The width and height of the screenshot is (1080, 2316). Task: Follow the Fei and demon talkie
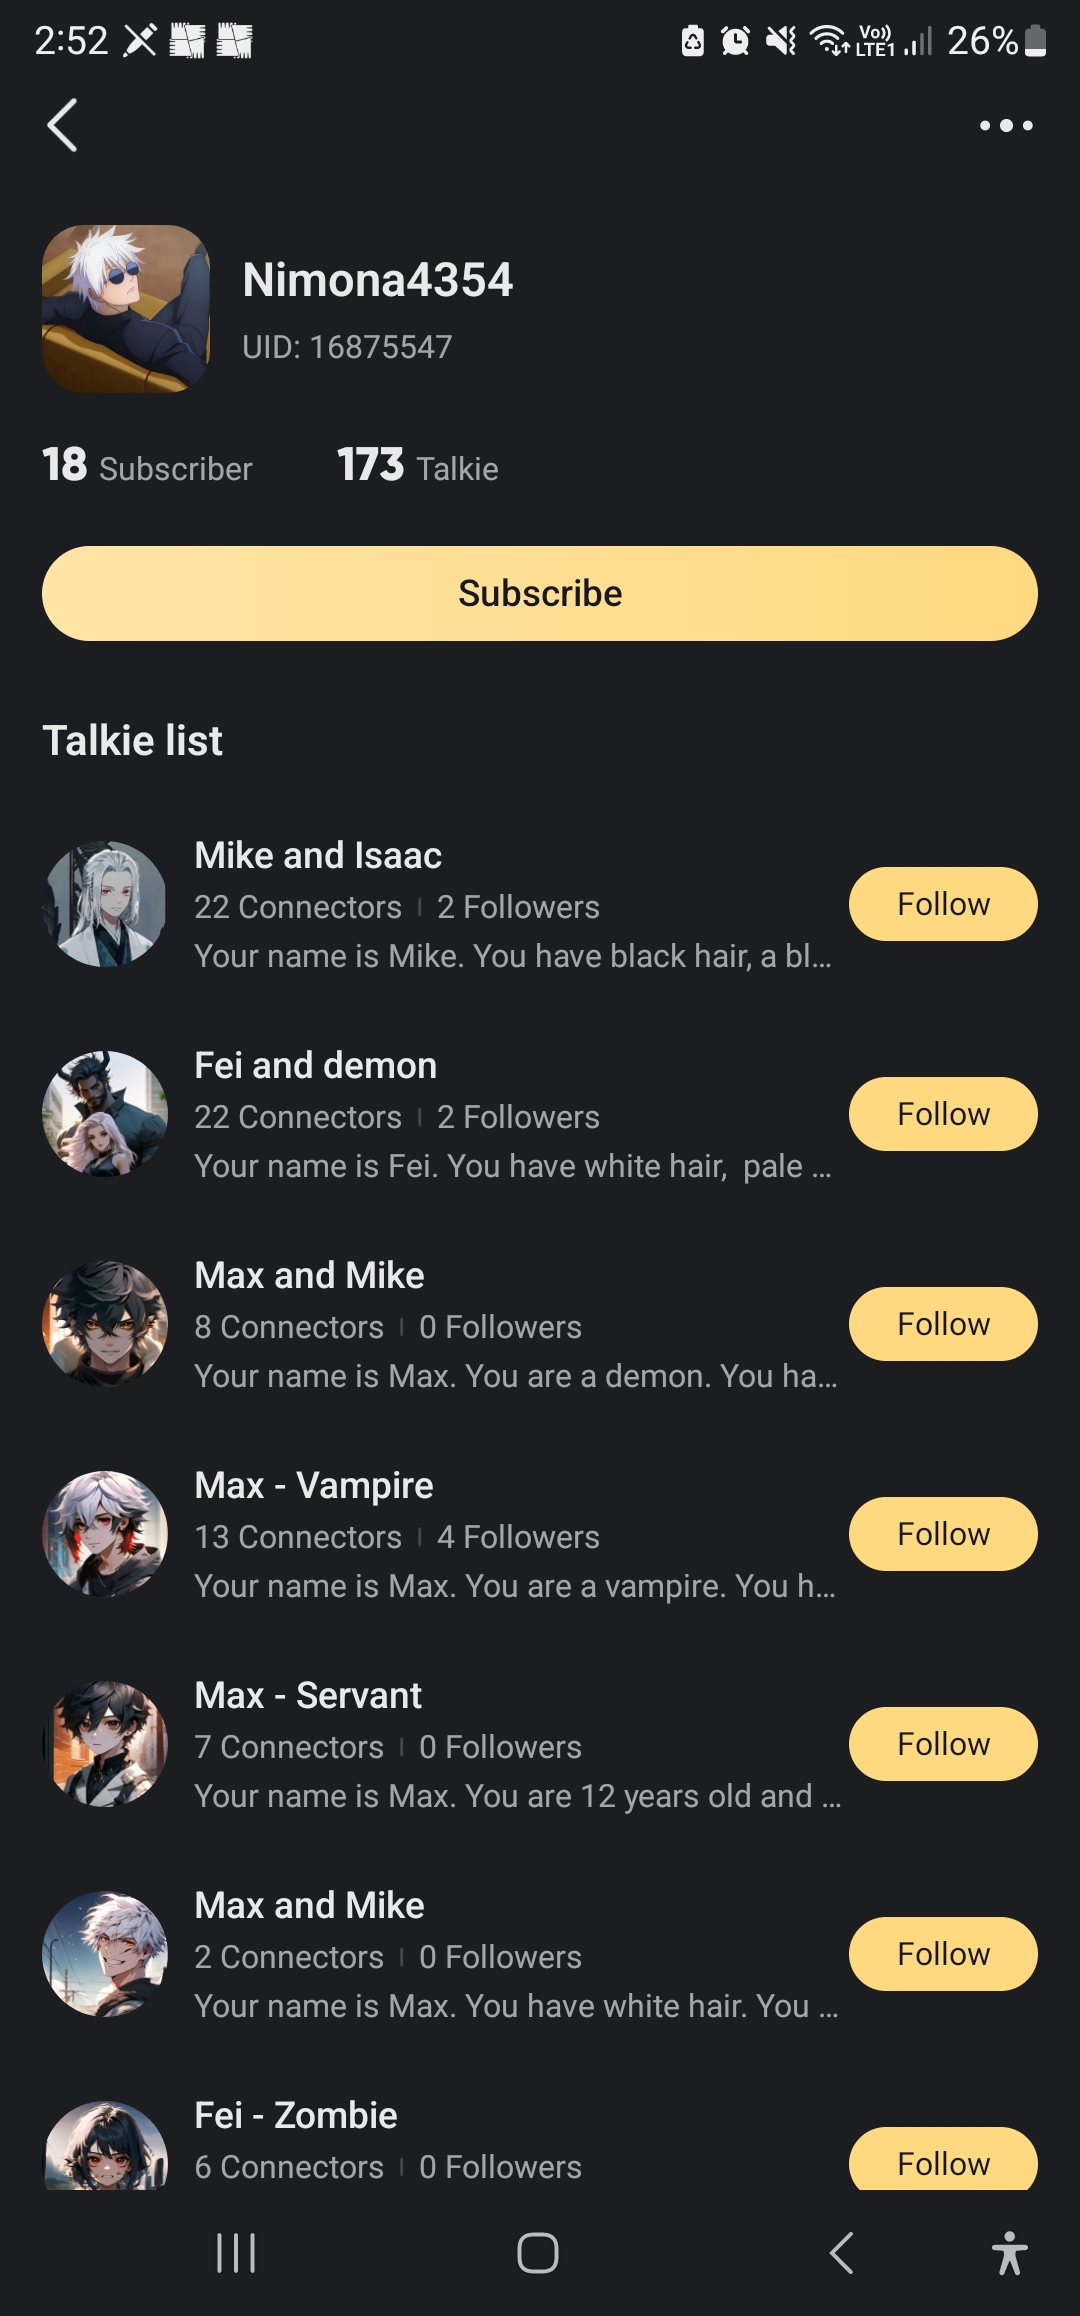tap(942, 1114)
